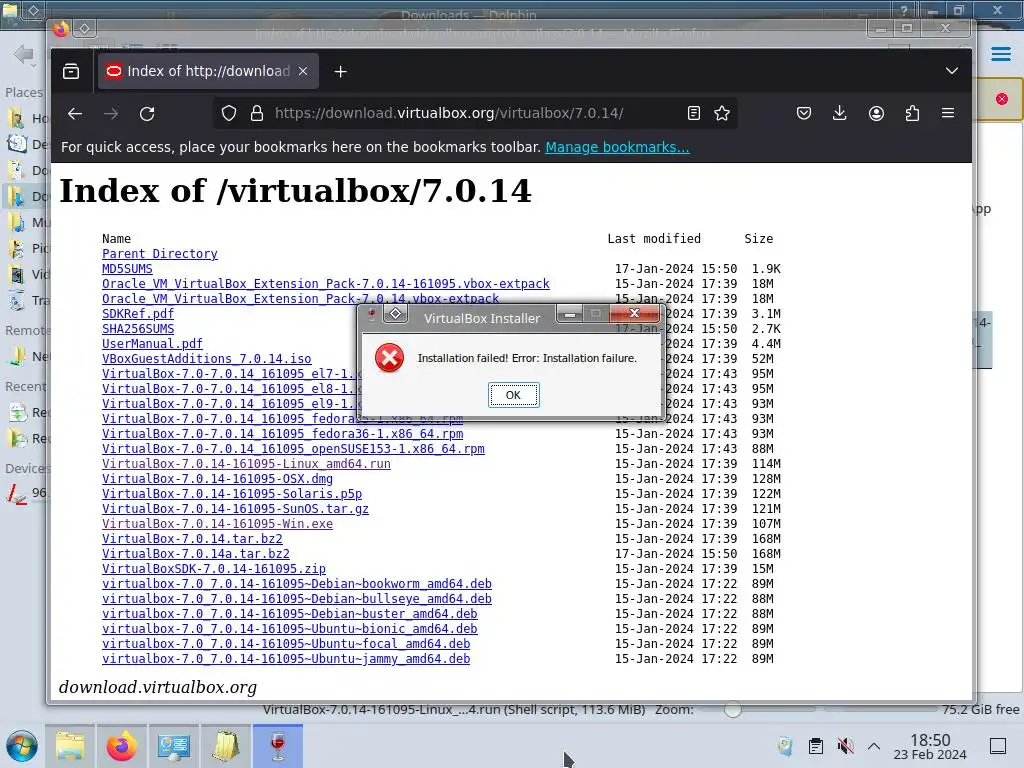The image size is (1024, 768).
Task: Expand hidden system tray icons arrow
Action: click(x=874, y=746)
